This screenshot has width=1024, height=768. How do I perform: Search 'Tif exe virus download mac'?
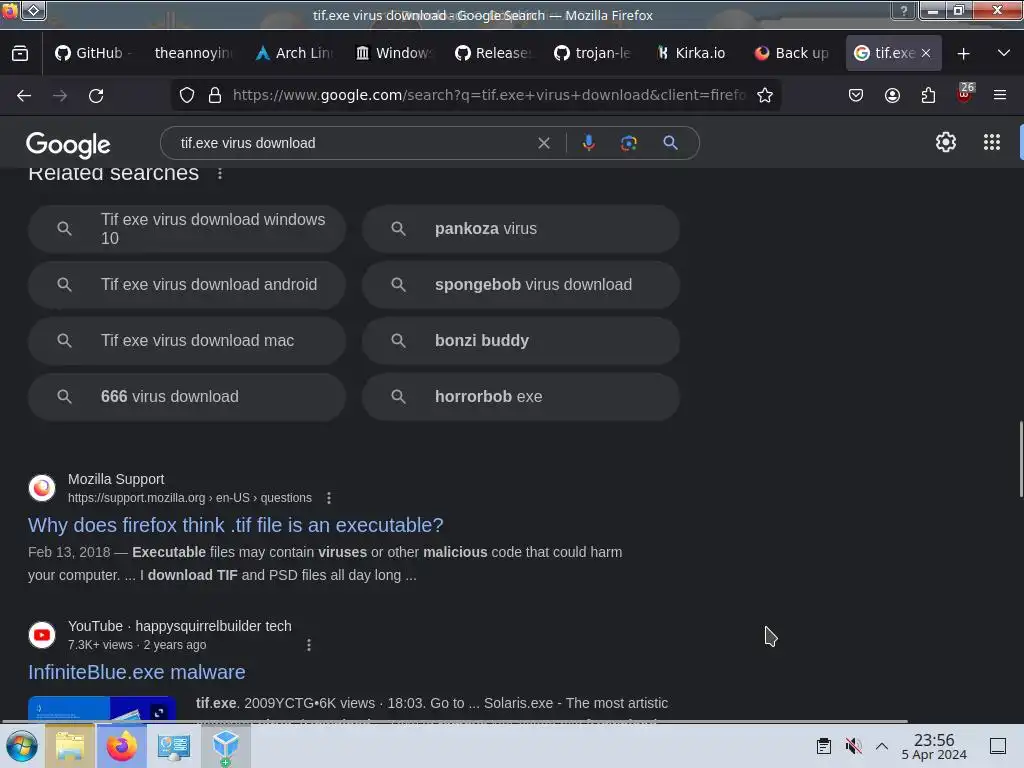point(187,341)
